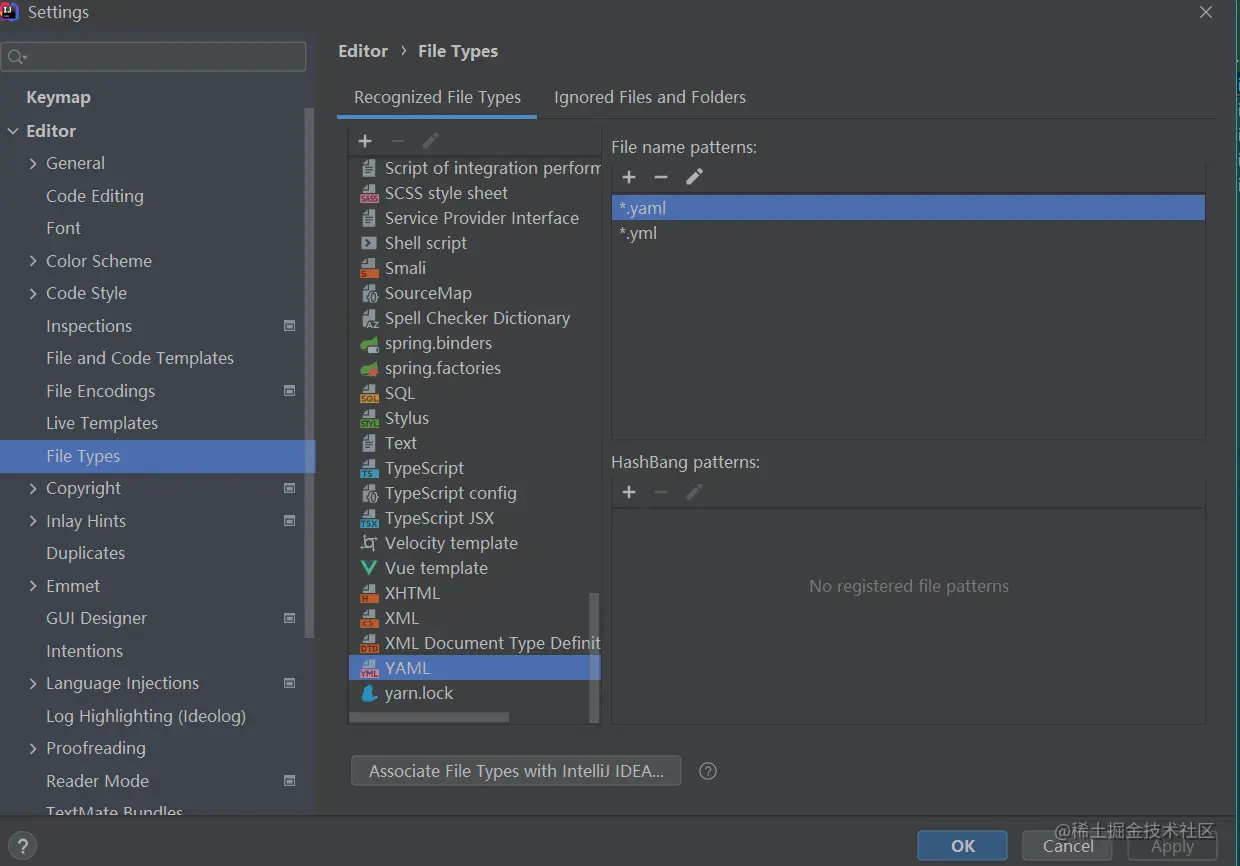Select the File Types settings entry
The height and width of the screenshot is (866, 1240).
click(157, 456)
